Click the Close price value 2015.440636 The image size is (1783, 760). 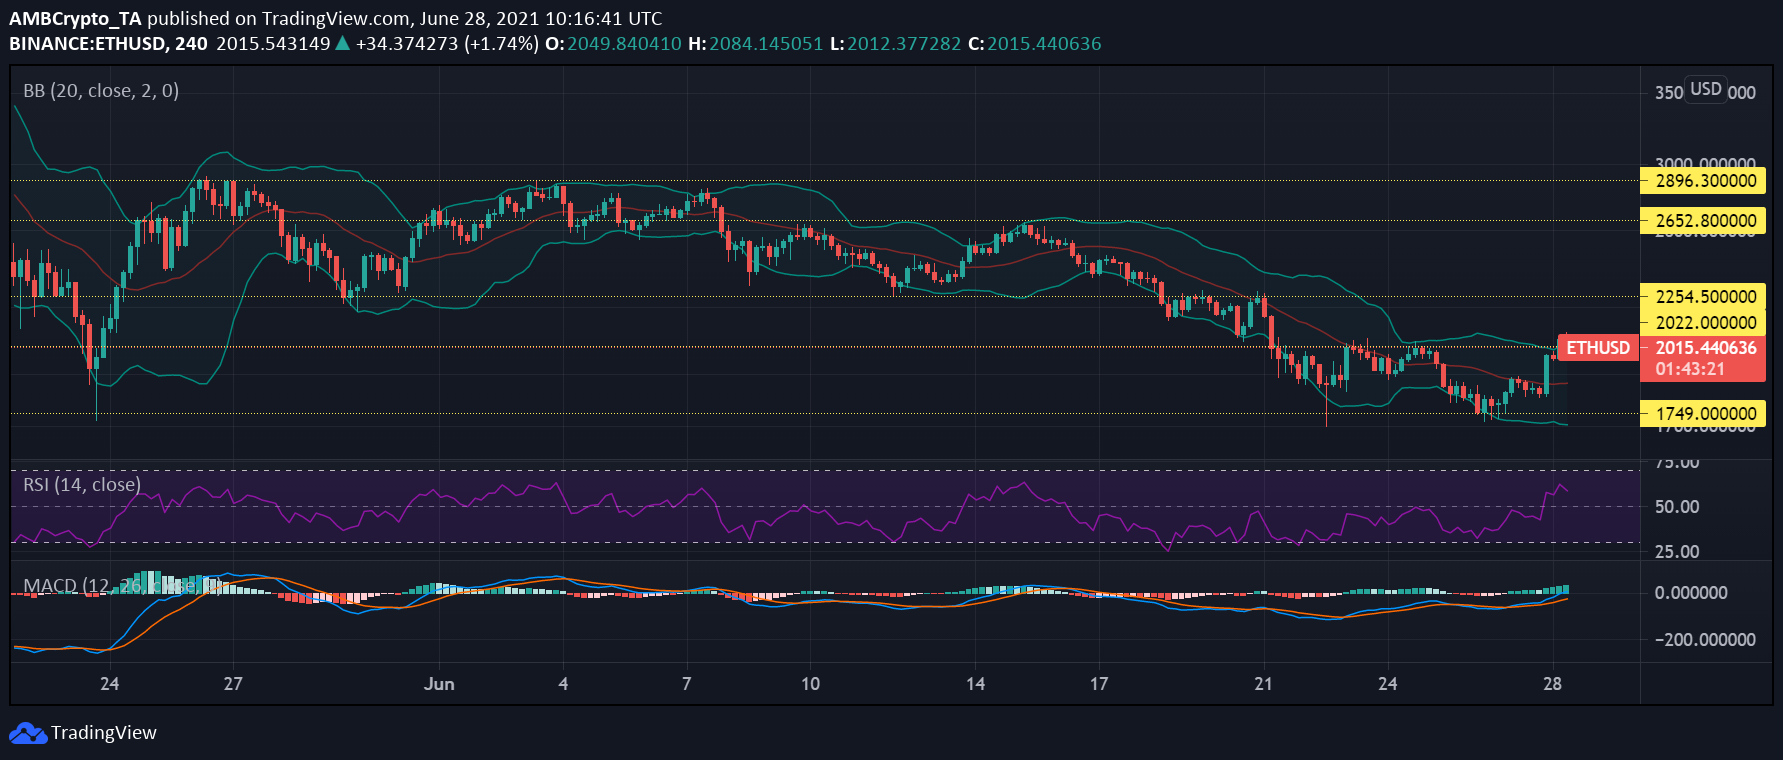click(1044, 44)
